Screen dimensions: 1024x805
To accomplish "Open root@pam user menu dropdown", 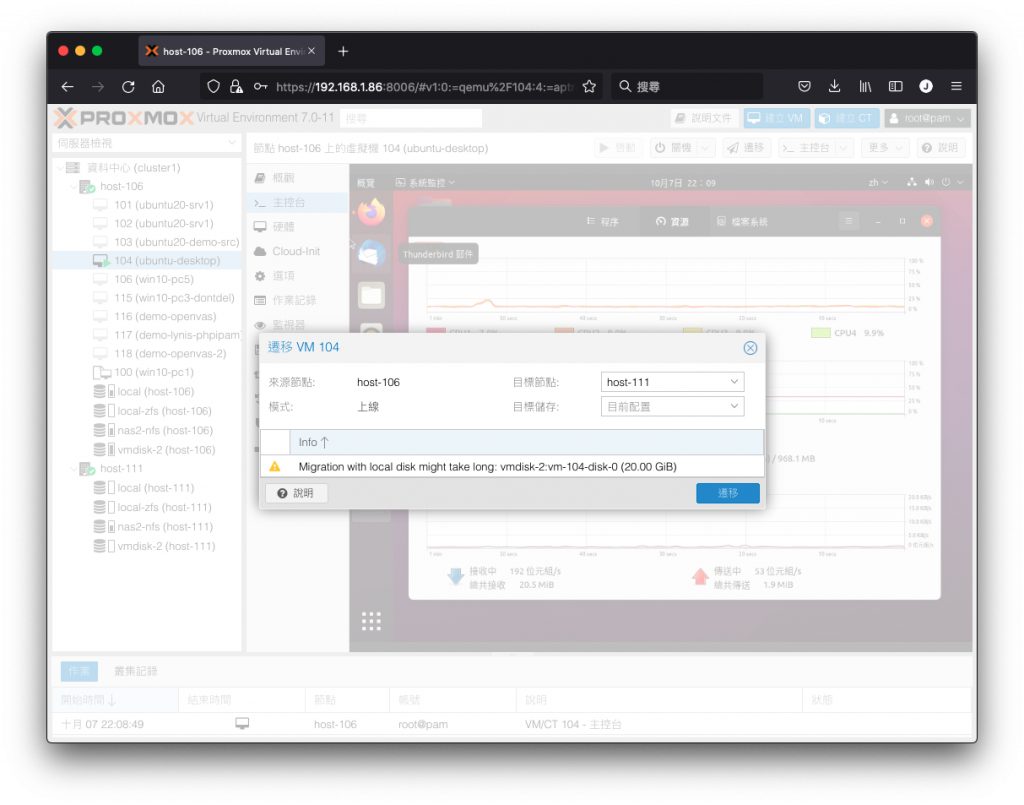I will tap(927, 118).
